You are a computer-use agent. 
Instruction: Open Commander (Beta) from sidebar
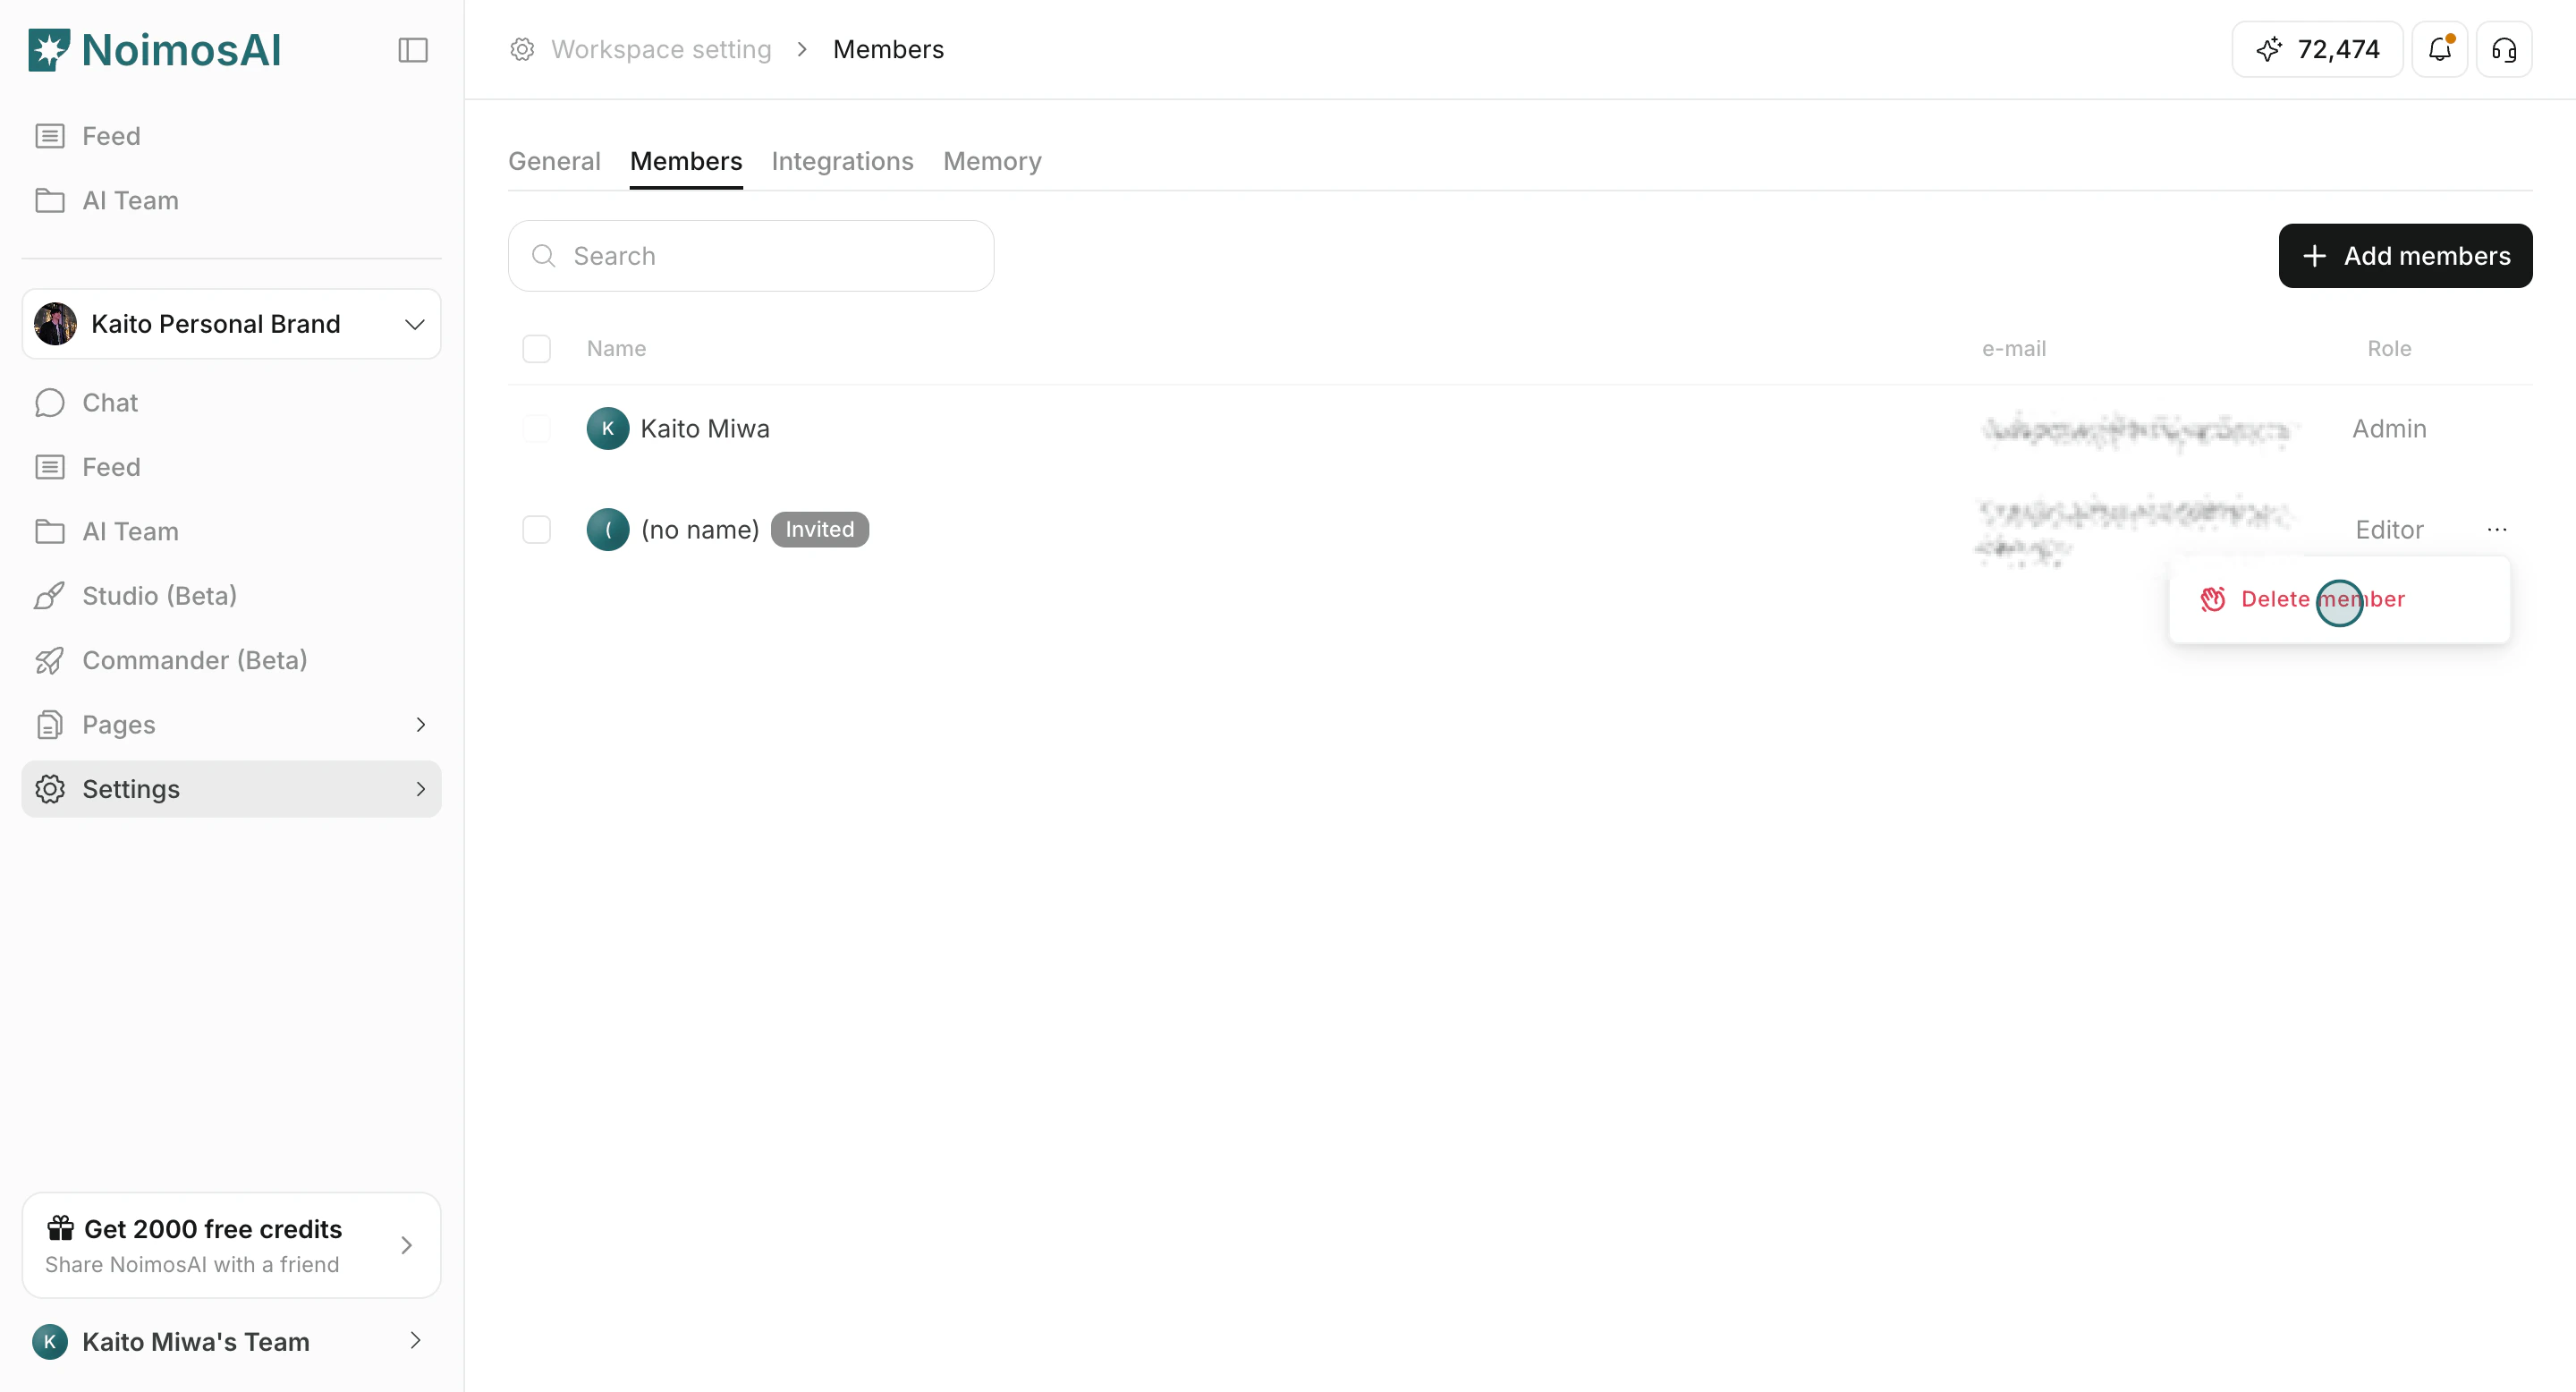click(194, 660)
